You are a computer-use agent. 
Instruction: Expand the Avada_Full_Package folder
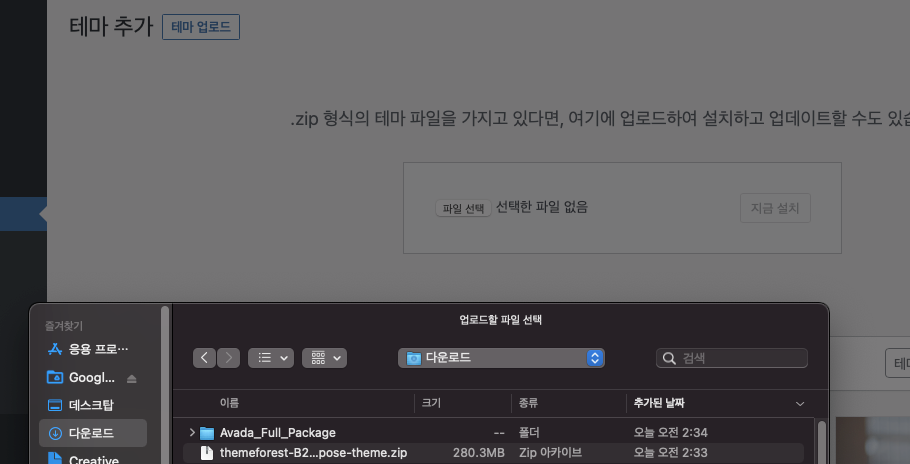(192, 433)
